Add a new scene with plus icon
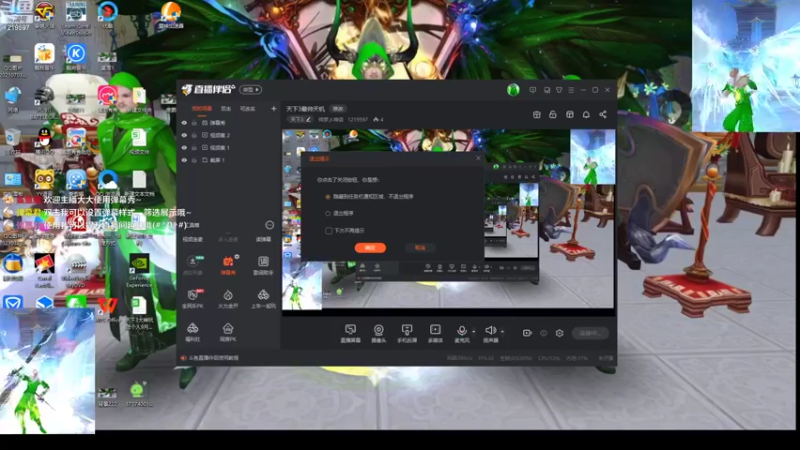 (273, 109)
